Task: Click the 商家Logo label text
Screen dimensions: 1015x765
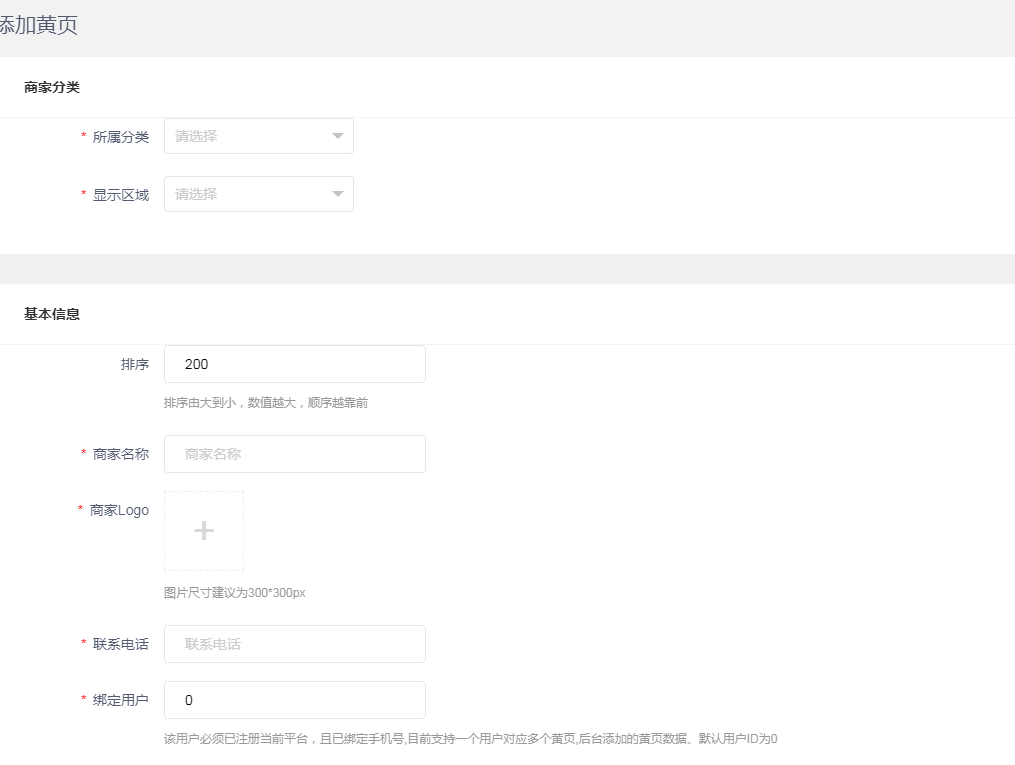Action: tap(119, 510)
